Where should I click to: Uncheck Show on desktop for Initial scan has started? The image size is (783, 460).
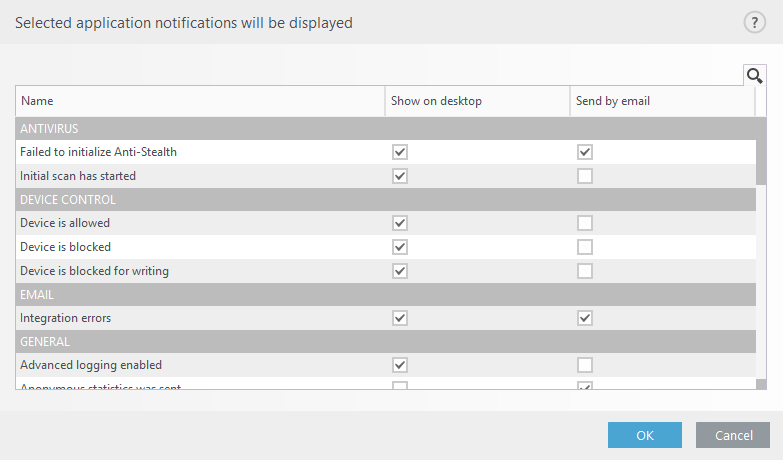(400, 176)
